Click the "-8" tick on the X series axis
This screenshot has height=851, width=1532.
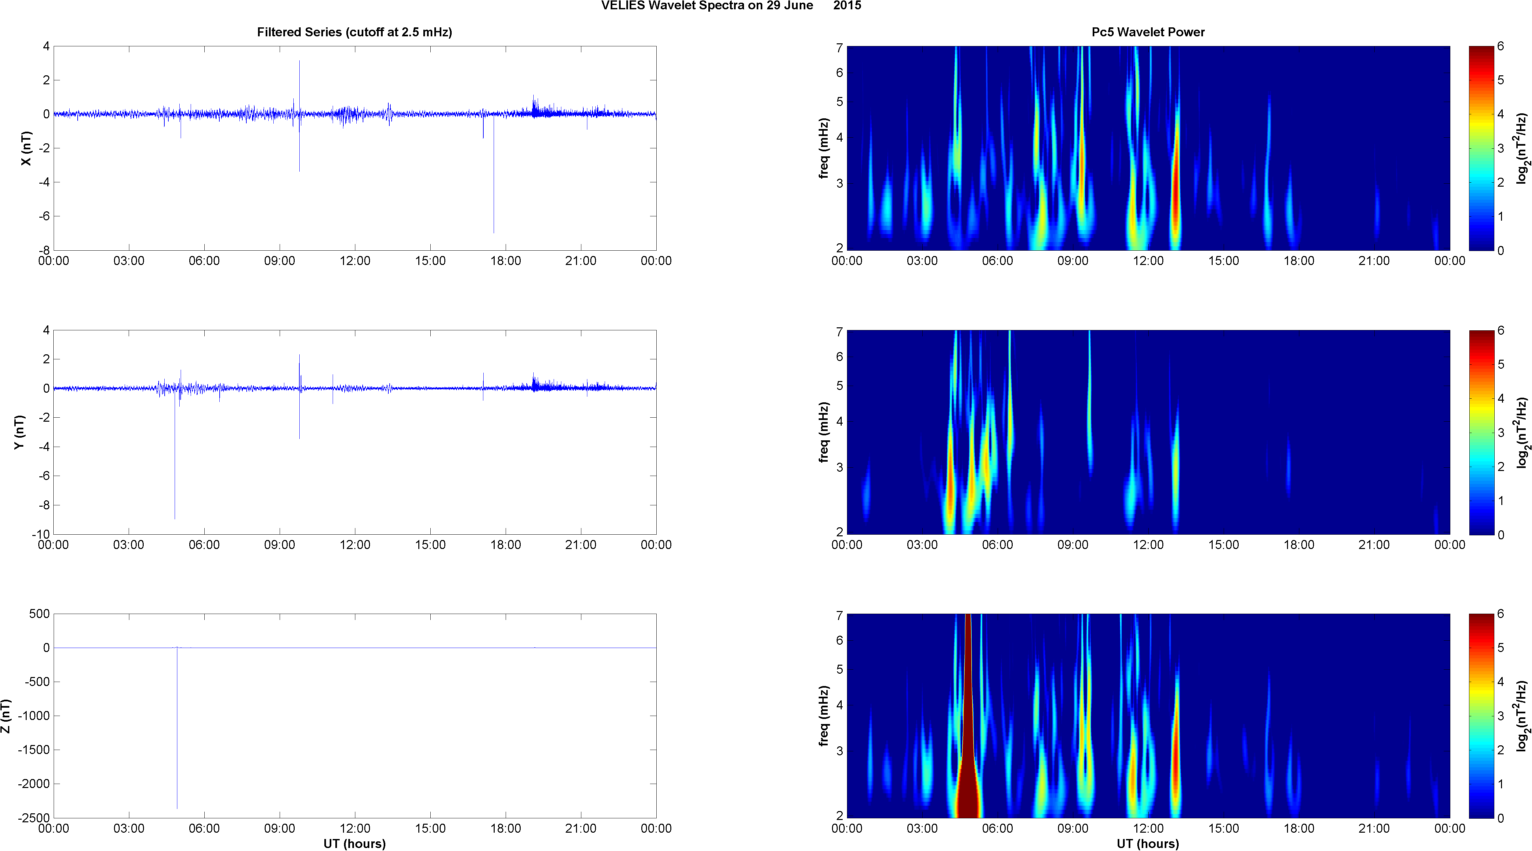tap(44, 250)
